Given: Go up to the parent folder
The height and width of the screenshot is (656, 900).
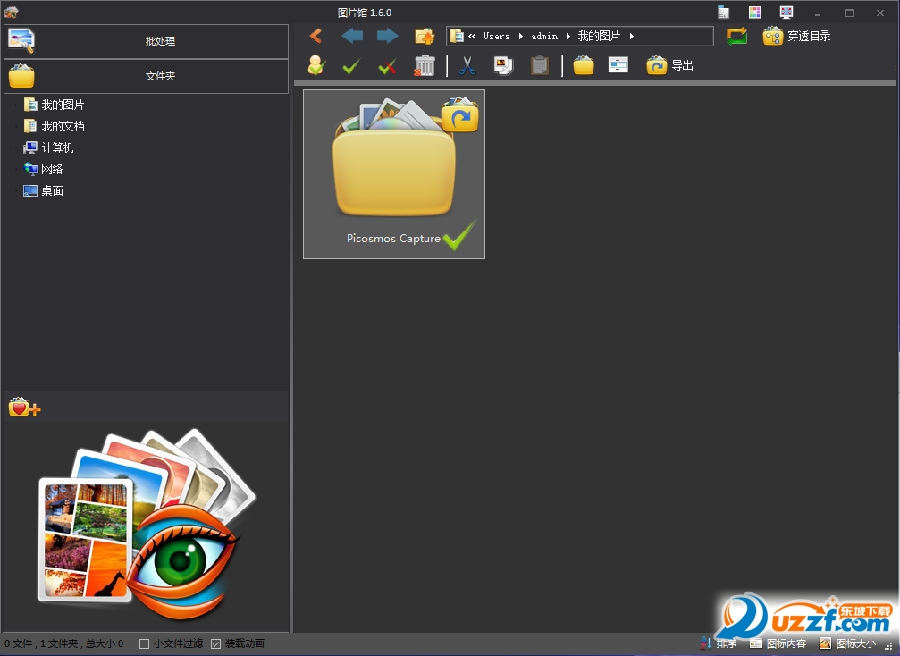Looking at the screenshot, I should tap(425, 36).
